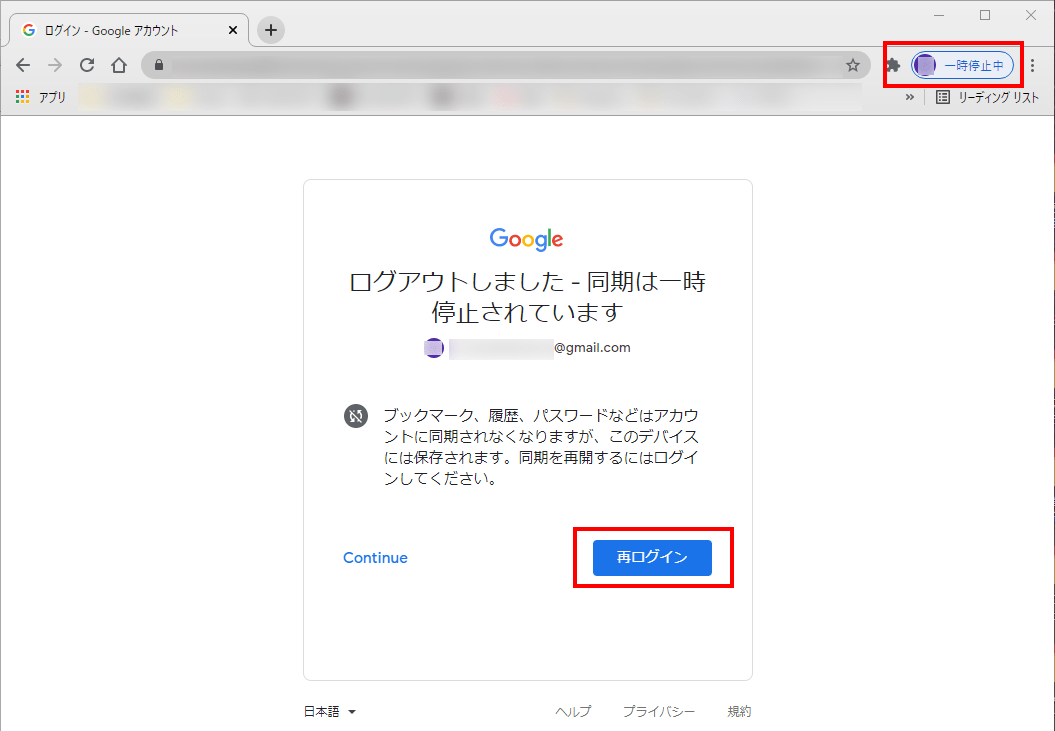Open the home page icon
The image size is (1055, 731).
(119, 65)
